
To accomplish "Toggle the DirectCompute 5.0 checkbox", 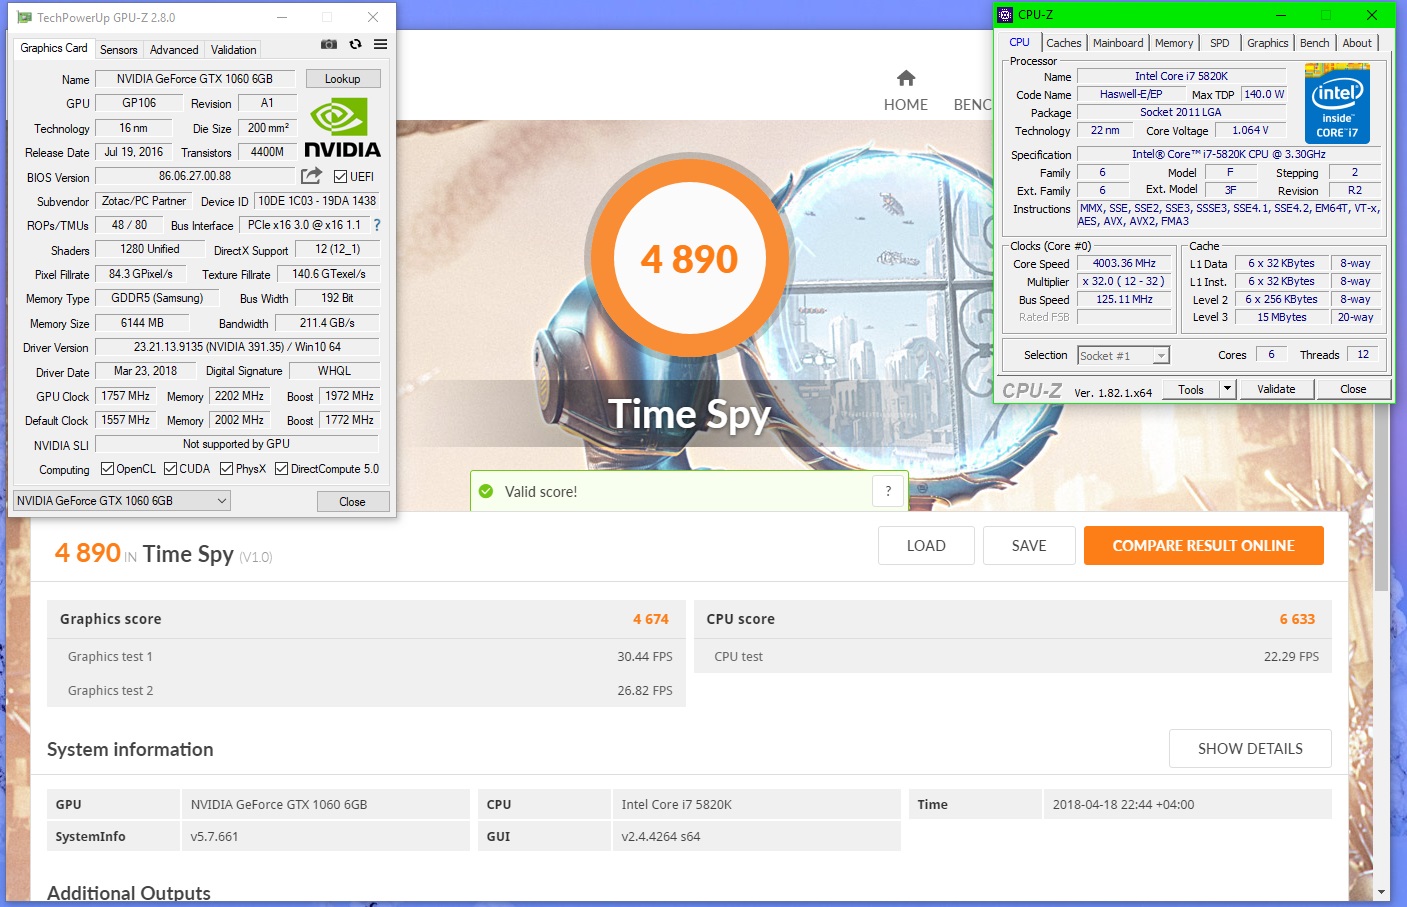I will tap(282, 469).
